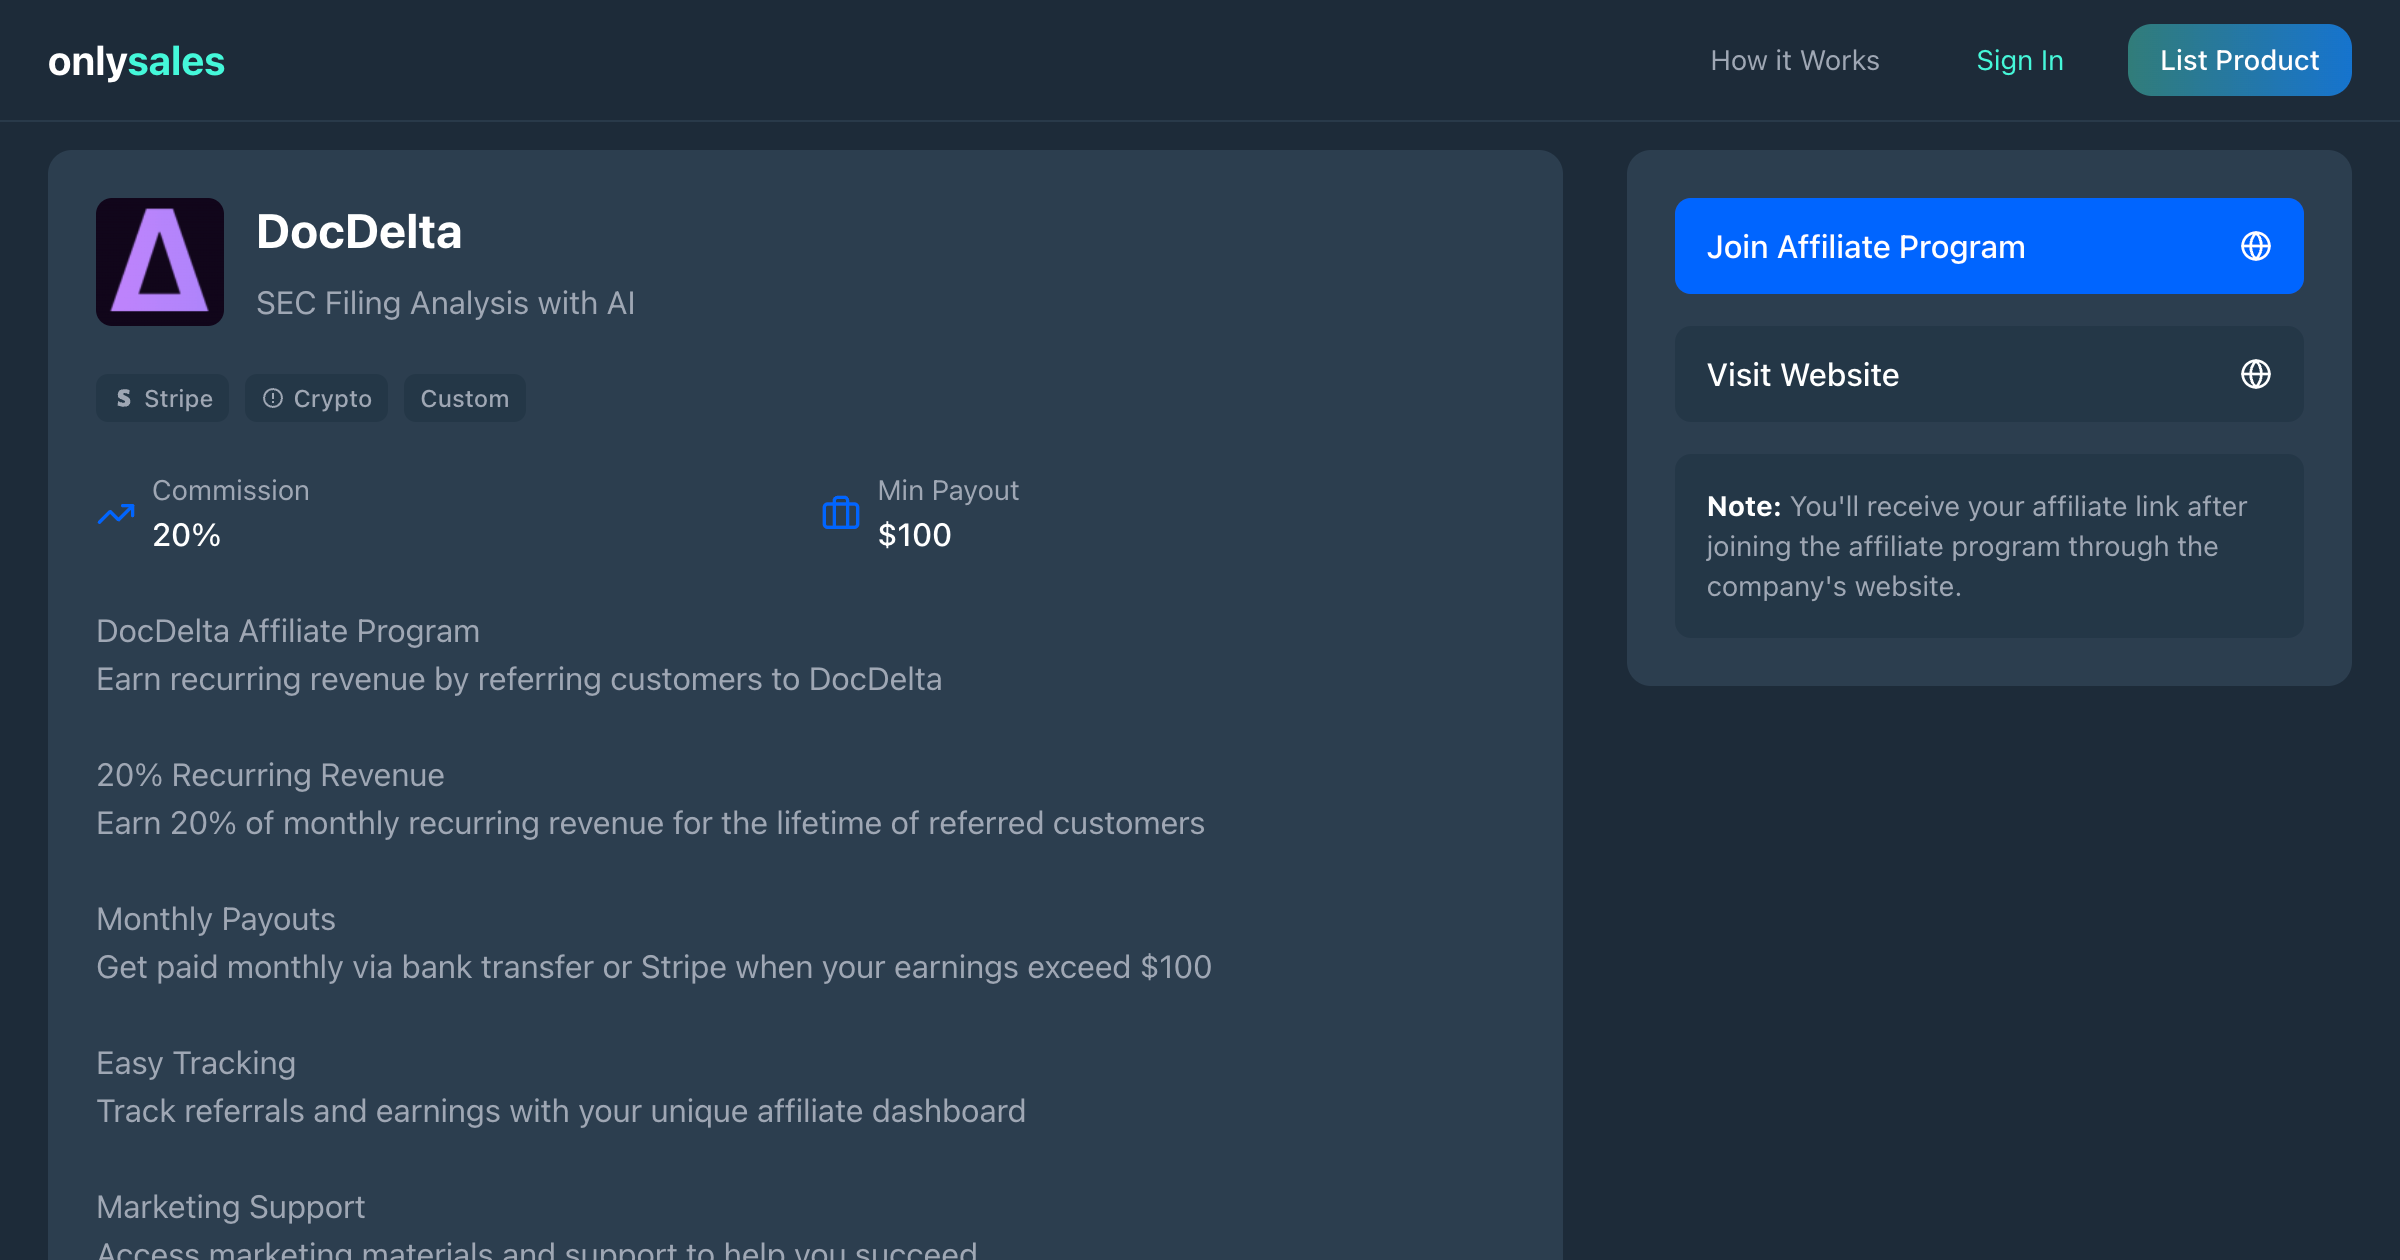
Task: Click the Monthly Payouts heading
Action: 216,919
